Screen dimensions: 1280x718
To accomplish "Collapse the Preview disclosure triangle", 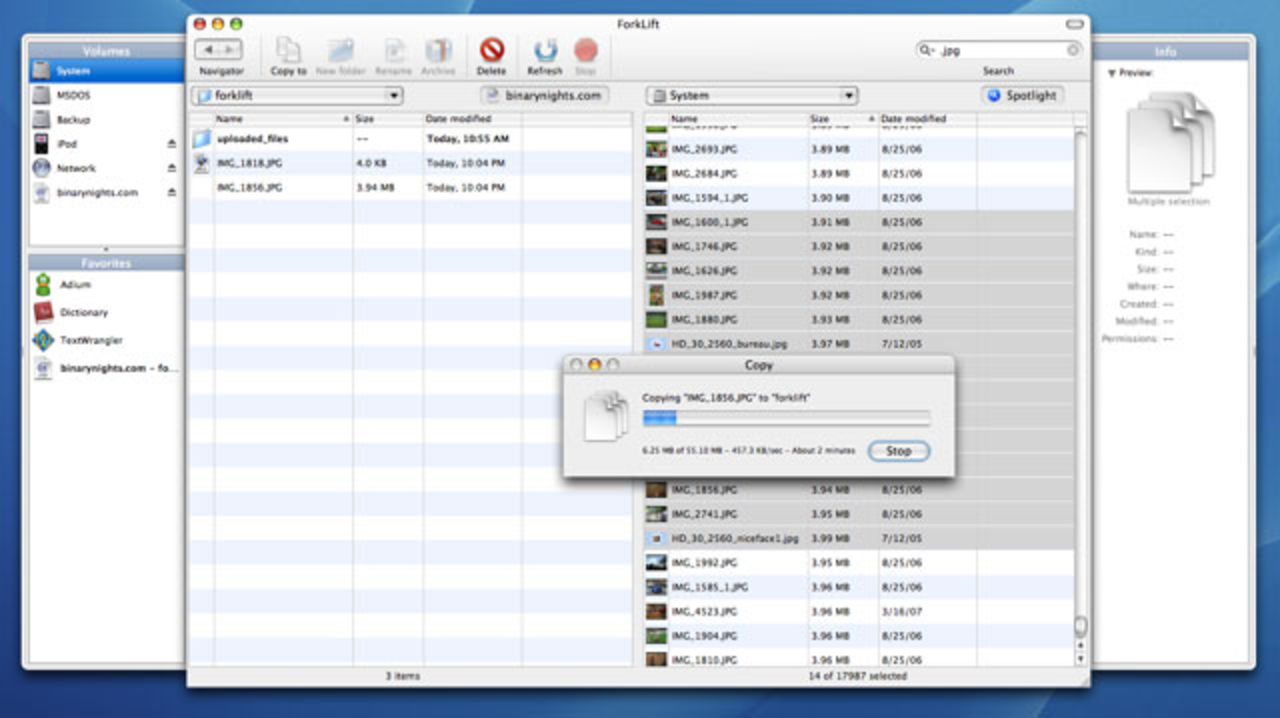I will click(x=1112, y=73).
